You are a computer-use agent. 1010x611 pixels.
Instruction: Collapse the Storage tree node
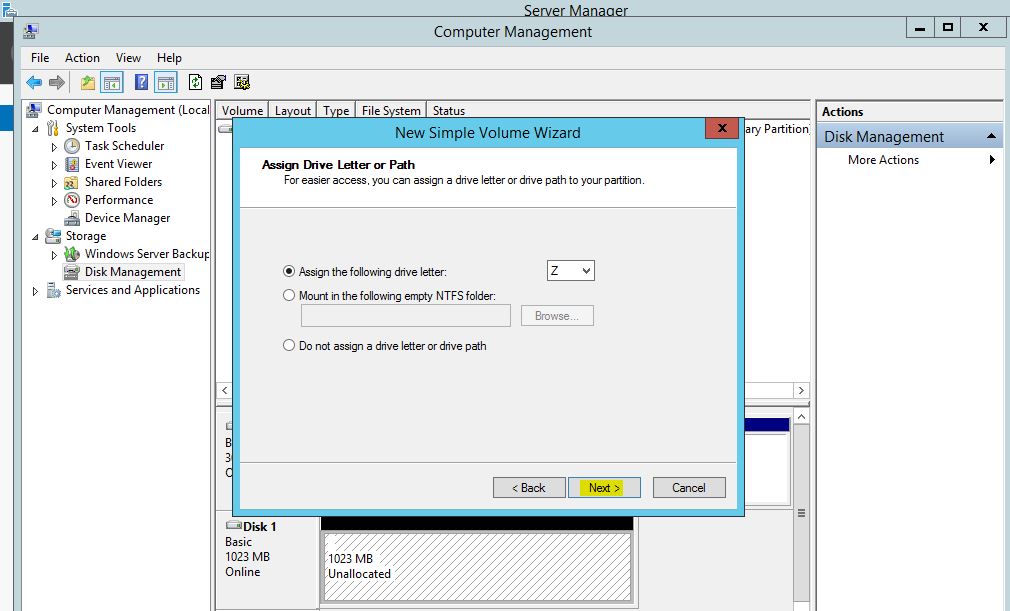coord(36,237)
